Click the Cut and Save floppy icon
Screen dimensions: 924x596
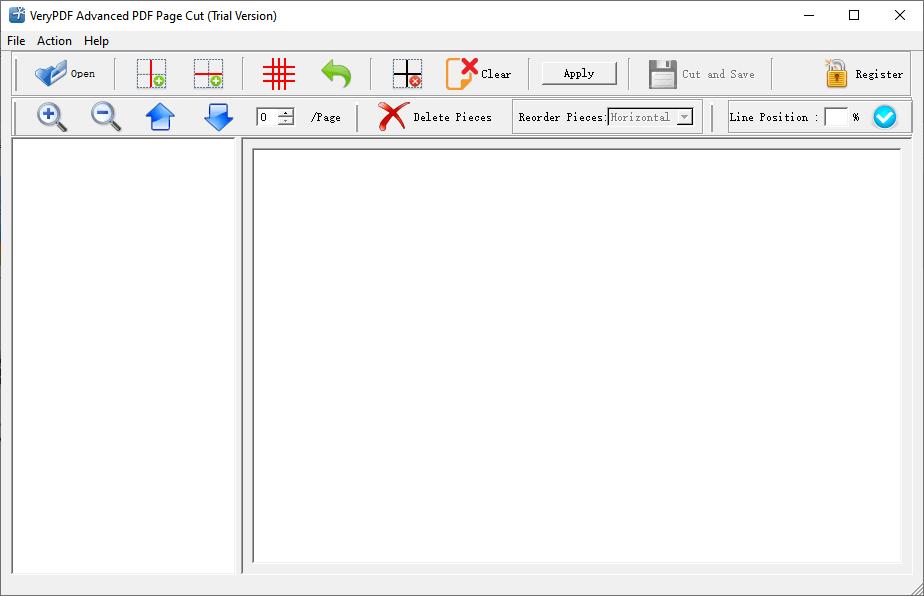tap(663, 74)
